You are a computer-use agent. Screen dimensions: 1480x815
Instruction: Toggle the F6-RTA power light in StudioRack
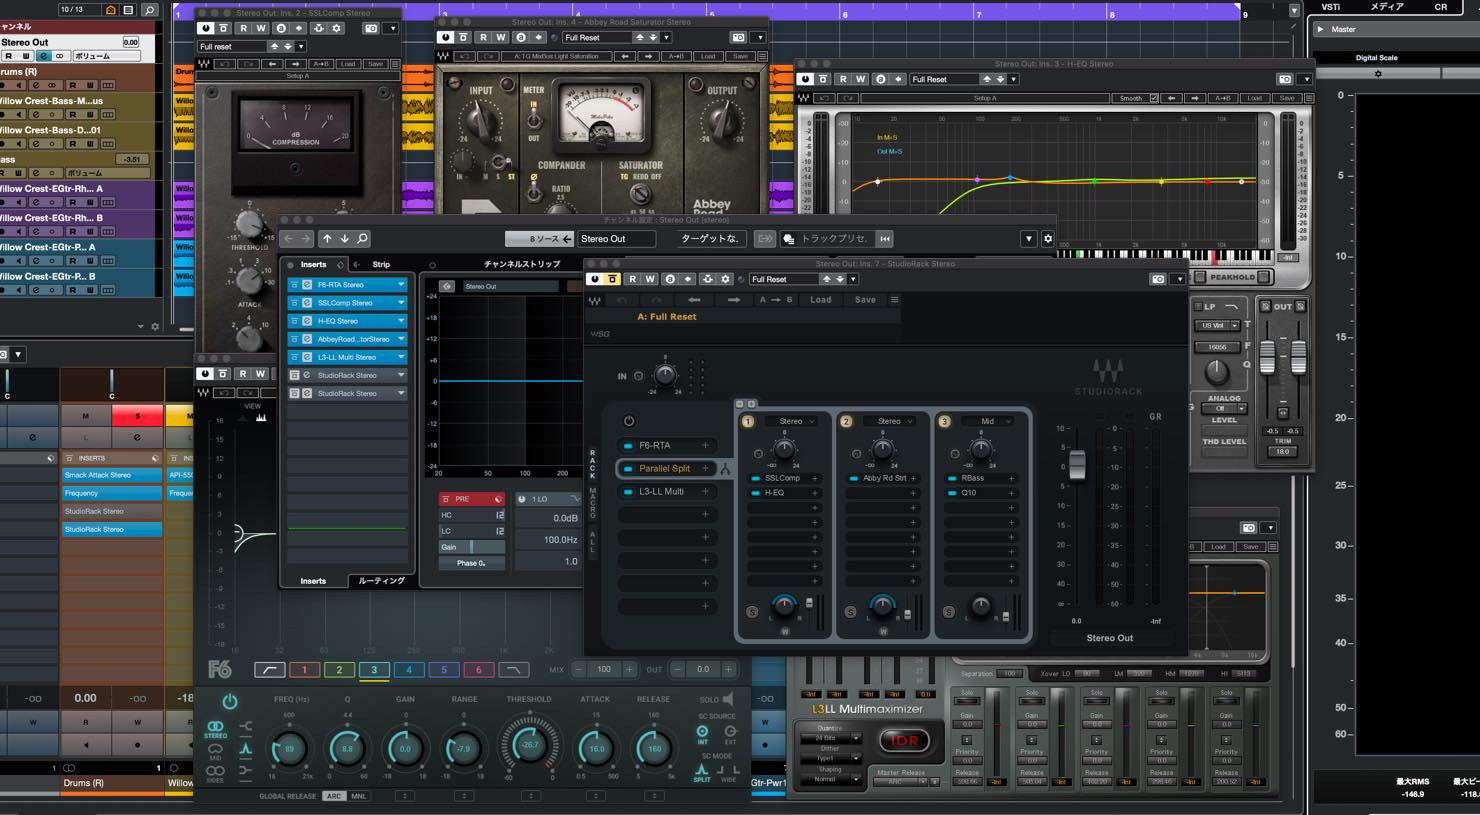pyautogui.click(x=628, y=446)
